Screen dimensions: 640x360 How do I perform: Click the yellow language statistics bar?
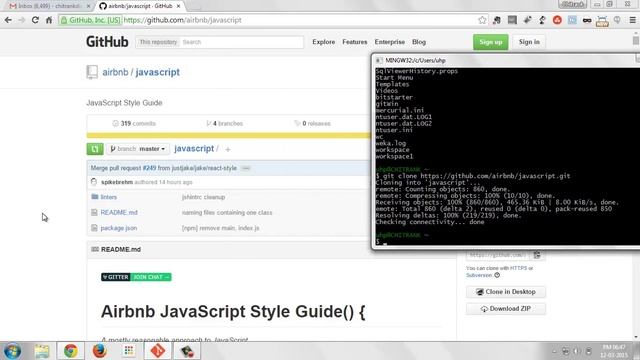click(x=229, y=136)
